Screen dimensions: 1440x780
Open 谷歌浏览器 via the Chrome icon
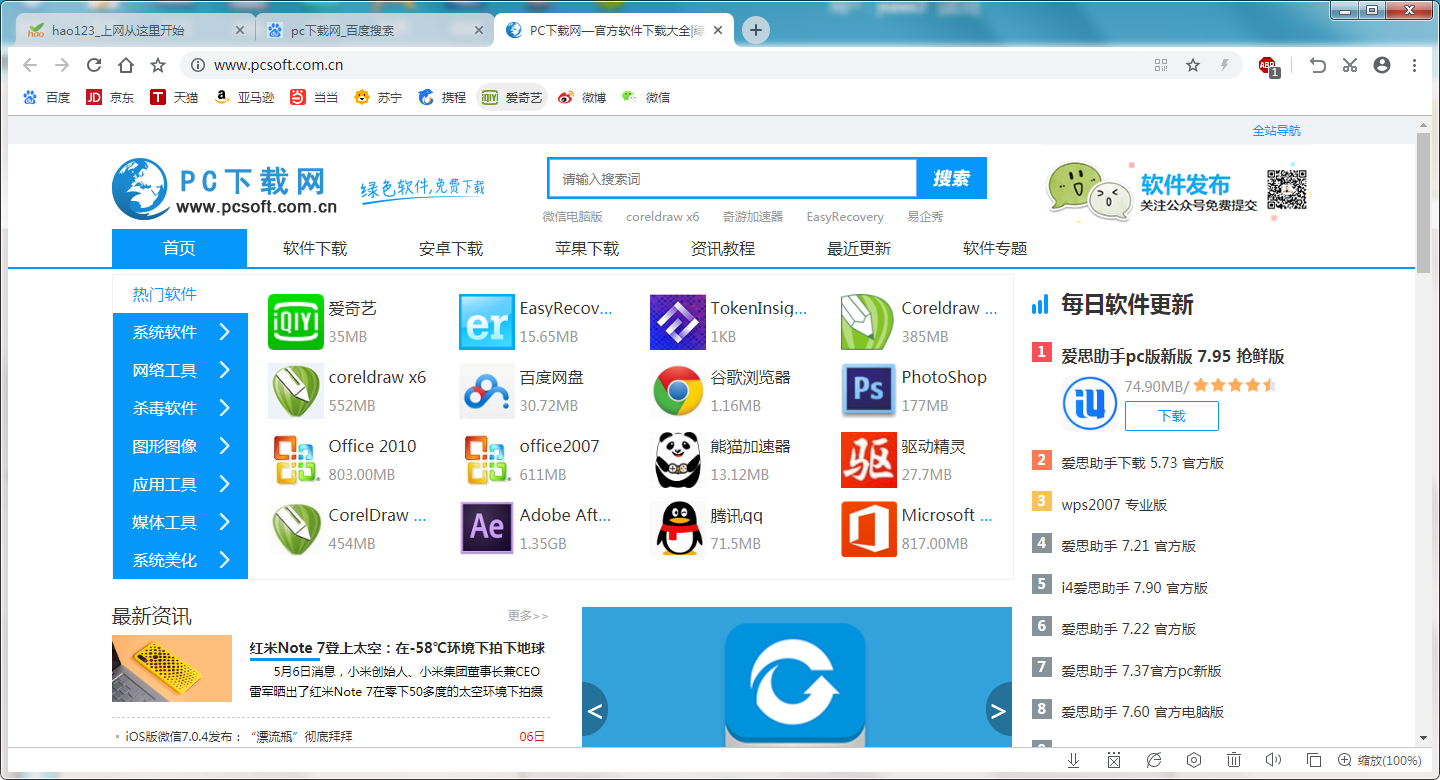pos(677,391)
